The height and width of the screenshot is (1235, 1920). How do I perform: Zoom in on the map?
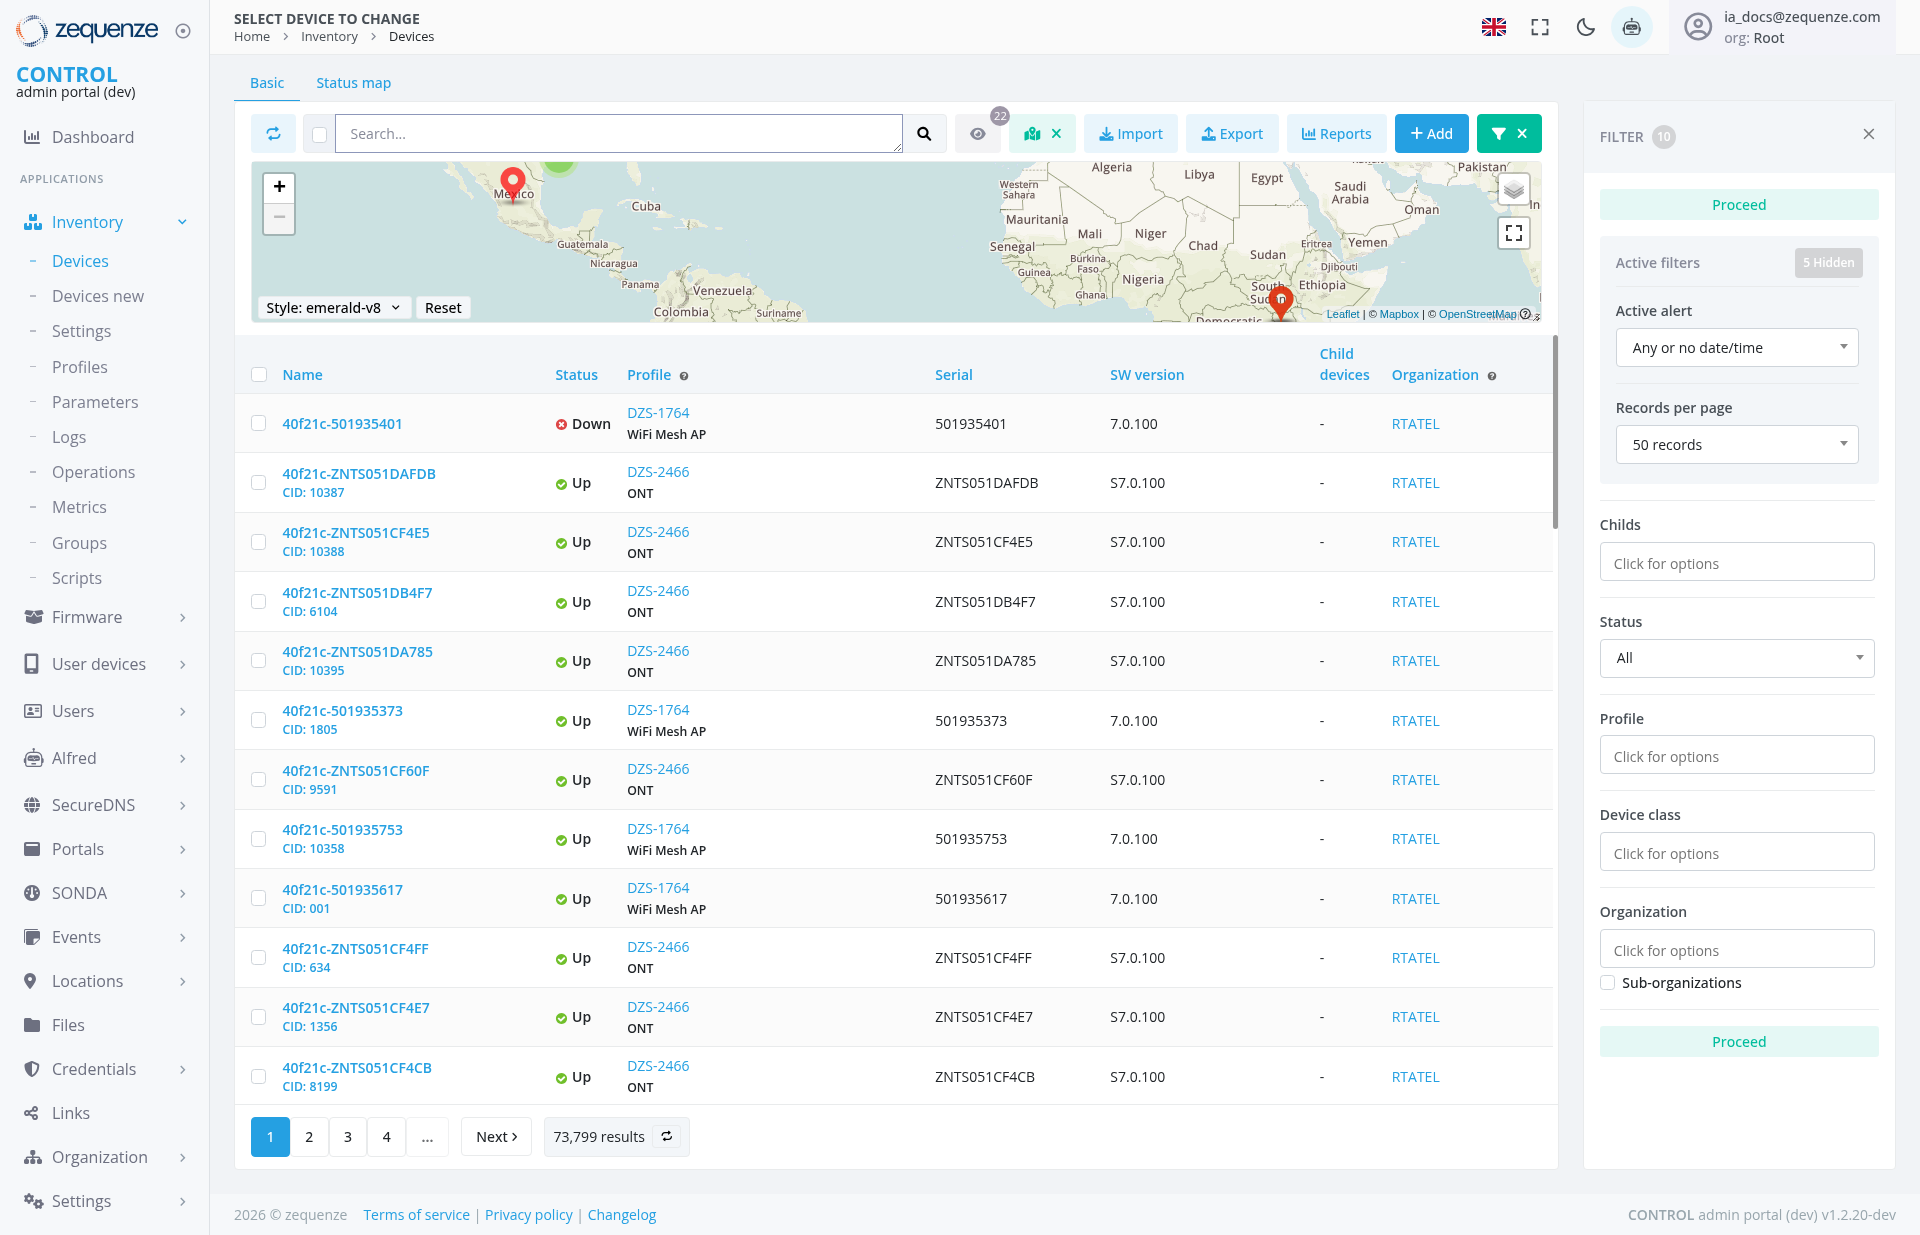(279, 187)
